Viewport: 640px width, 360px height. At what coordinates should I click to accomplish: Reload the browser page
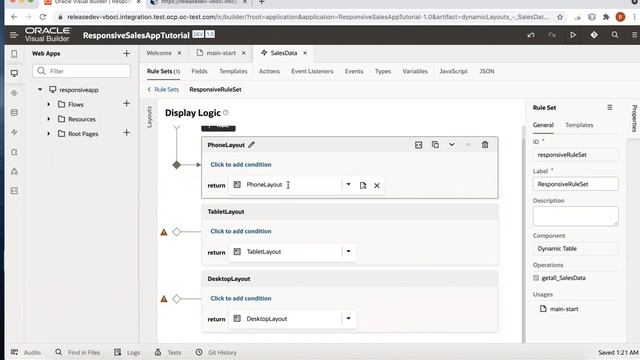pos(43,17)
